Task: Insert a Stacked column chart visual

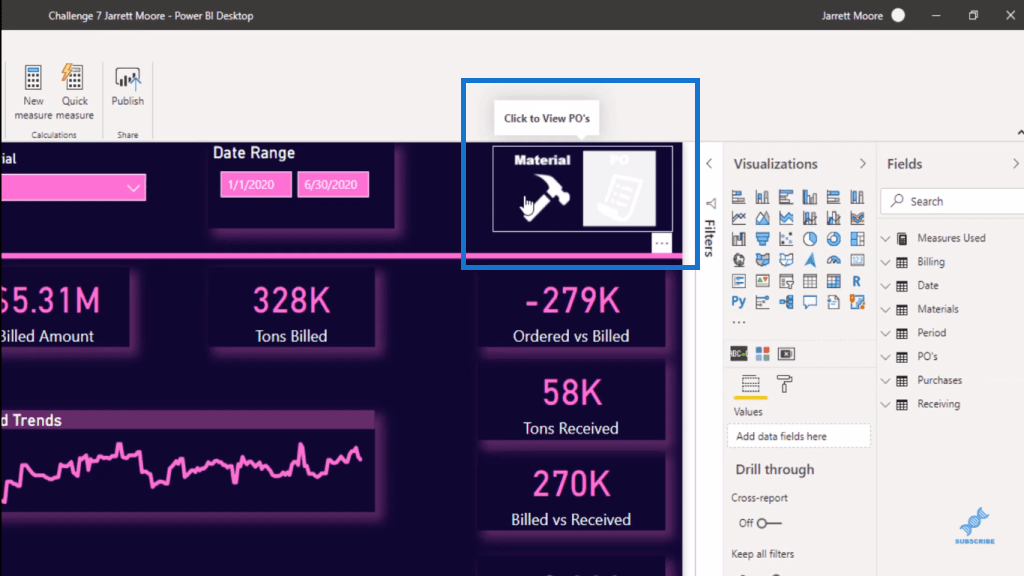Action: click(762, 197)
